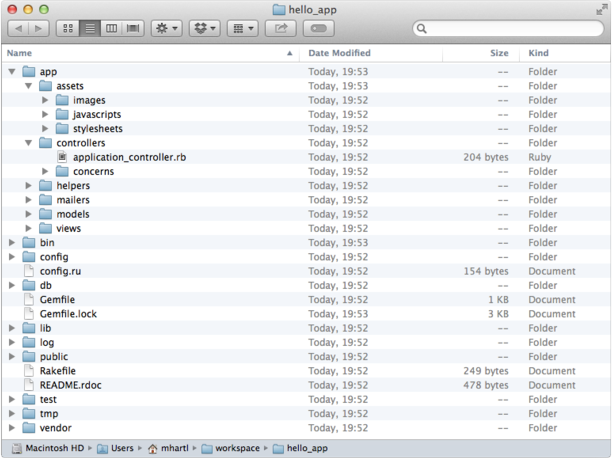612x458 pixels.
Task: Collapse the app folder
Action: click(12, 72)
